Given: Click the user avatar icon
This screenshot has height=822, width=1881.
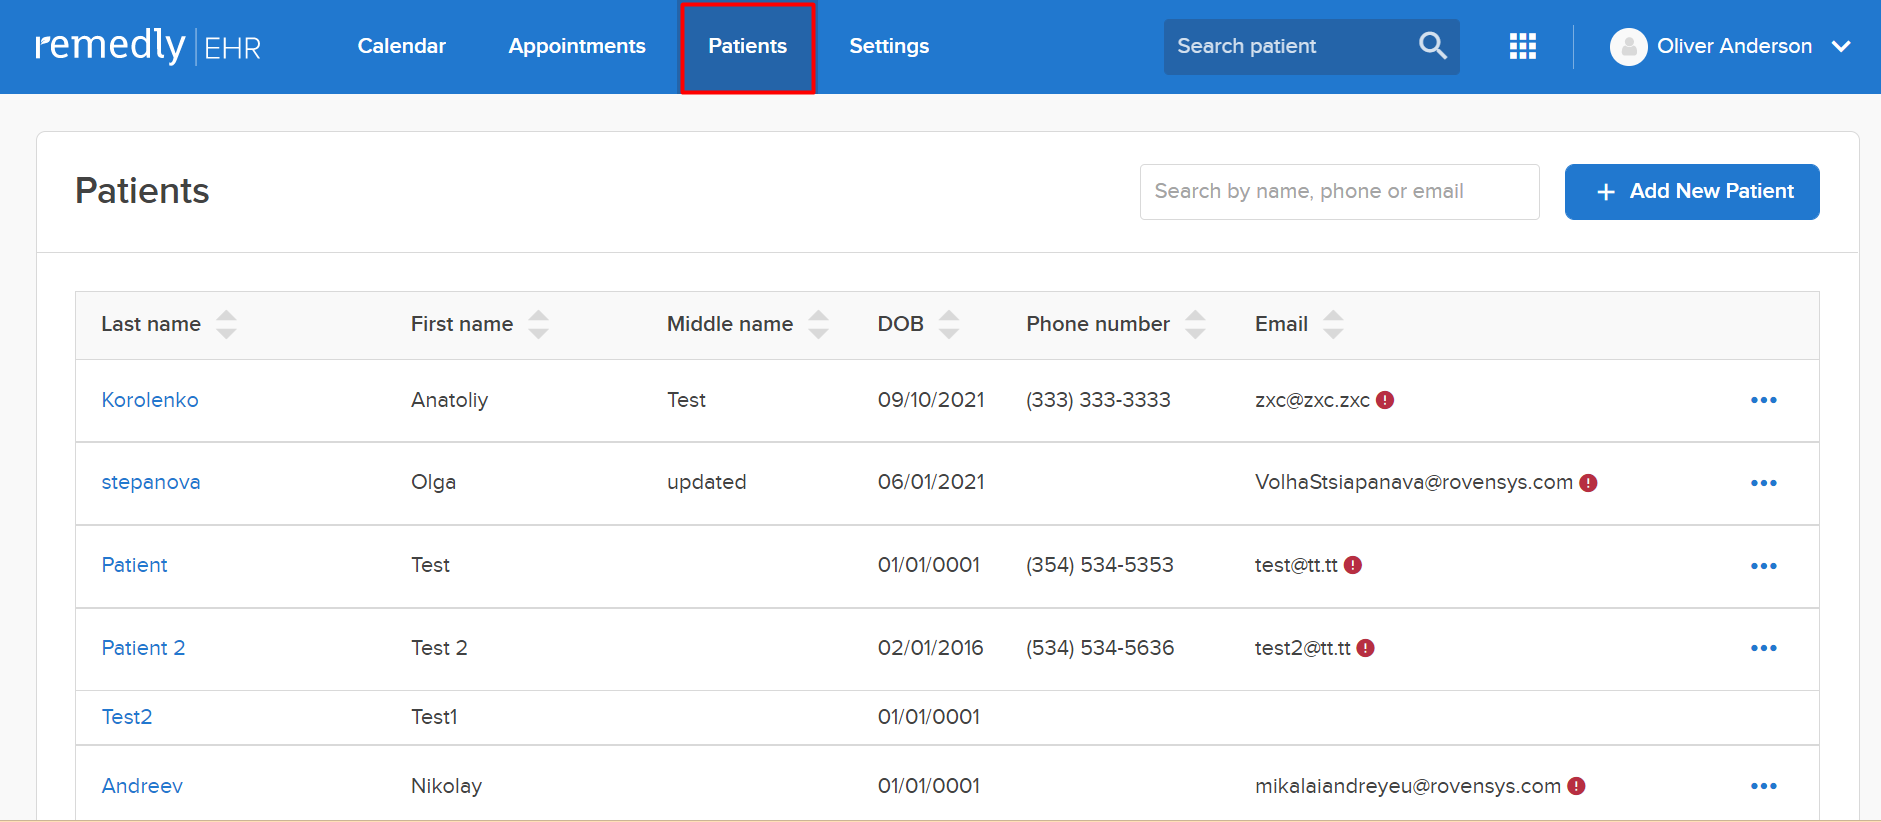Looking at the screenshot, I should [x=1628, y=47].
